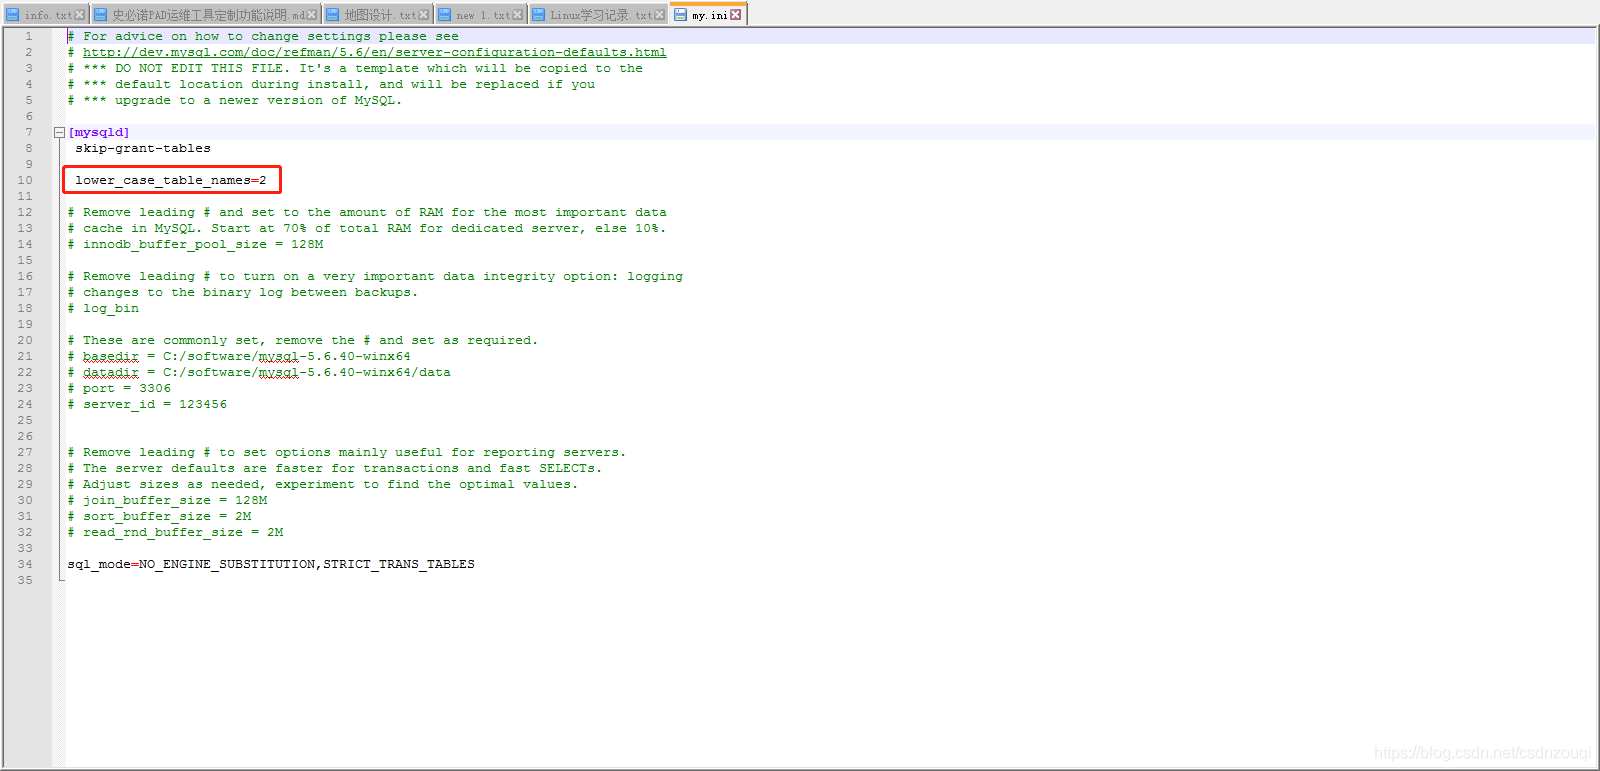Close the 地图设计.txt tab
The image size is (1600, 771).
(x=424, y=15)
